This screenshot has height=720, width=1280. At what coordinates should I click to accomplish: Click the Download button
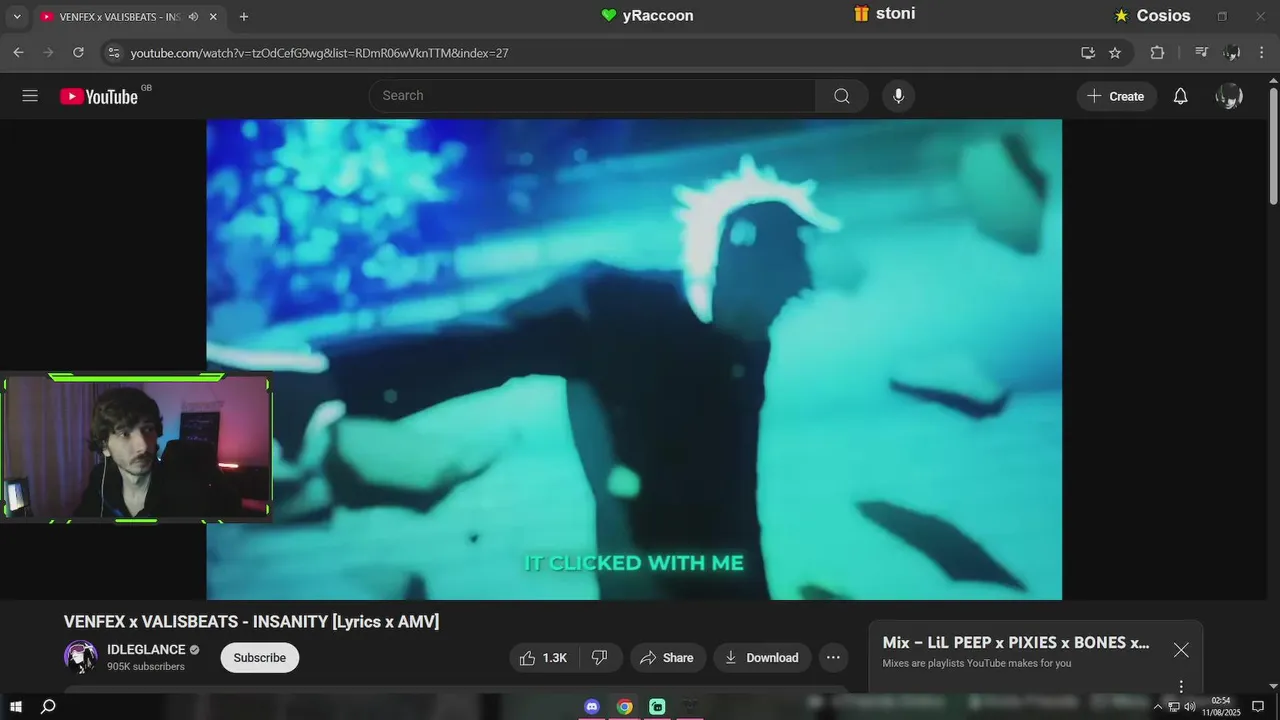[762, 657]
